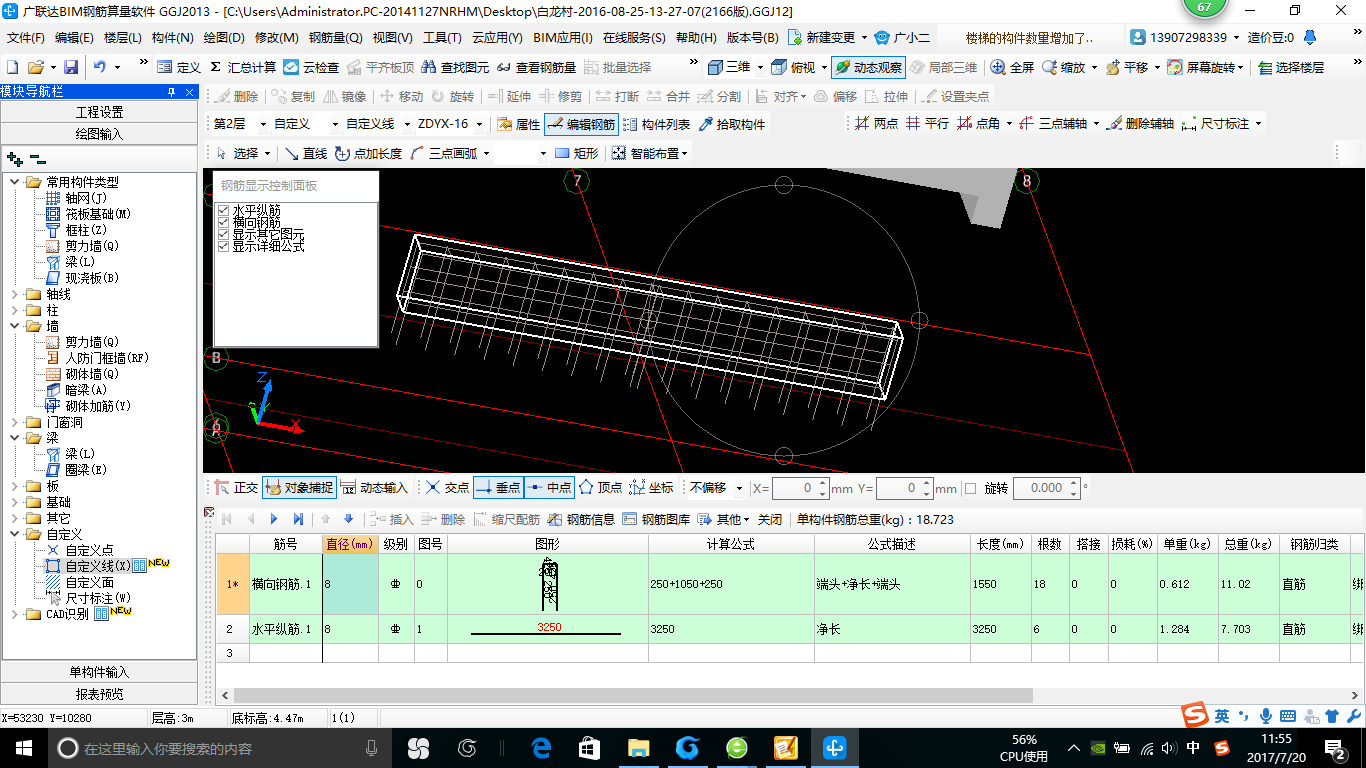The image size is (1366, 768).
Task: Use 拾取构件 pick component tool
Action: [x=732, y=124]
